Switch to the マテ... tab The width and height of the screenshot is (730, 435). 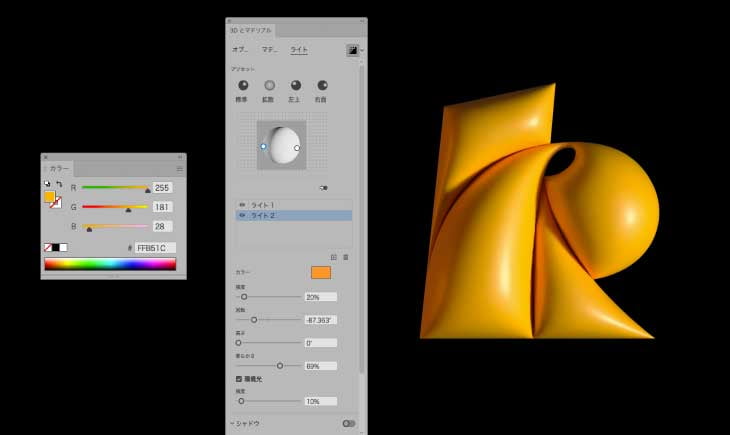(x=270, y=49)
